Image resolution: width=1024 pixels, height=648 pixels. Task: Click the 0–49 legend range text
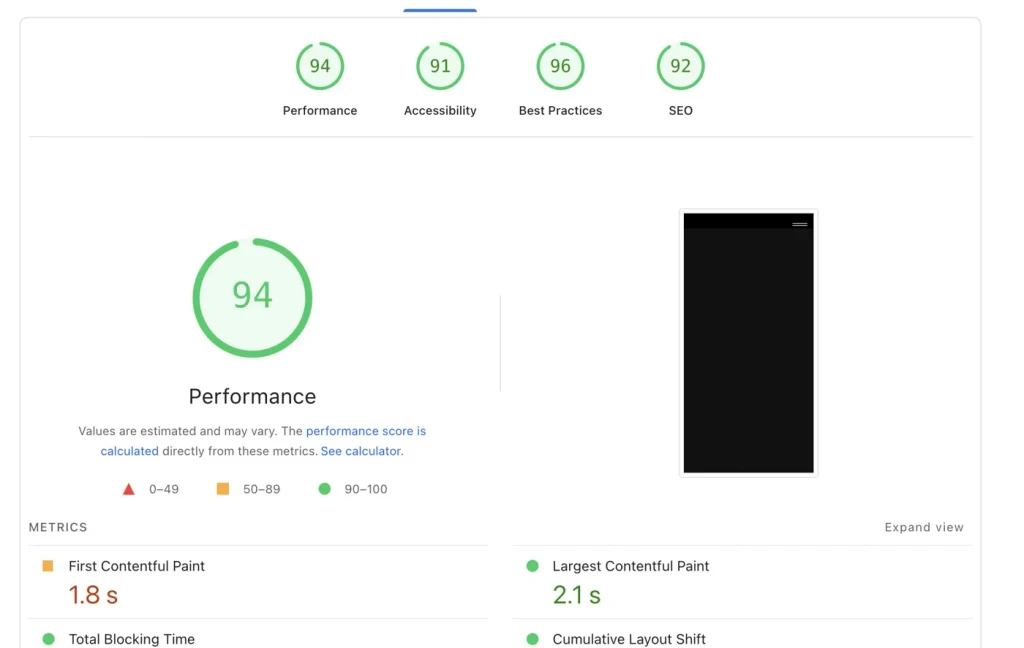click(x=164, y=489)
